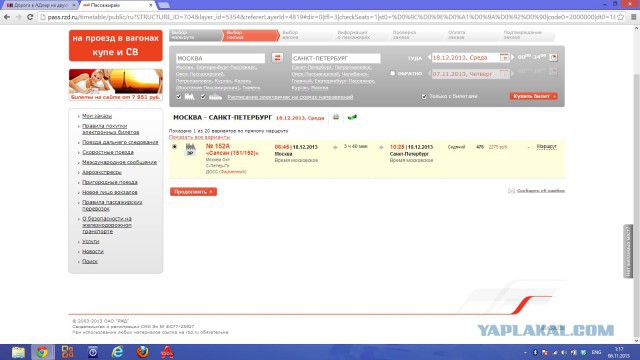Click the ТУДА date field 18.12.2013
The width and height of the screenshot is (640, 360).
[x=465, y=58]
